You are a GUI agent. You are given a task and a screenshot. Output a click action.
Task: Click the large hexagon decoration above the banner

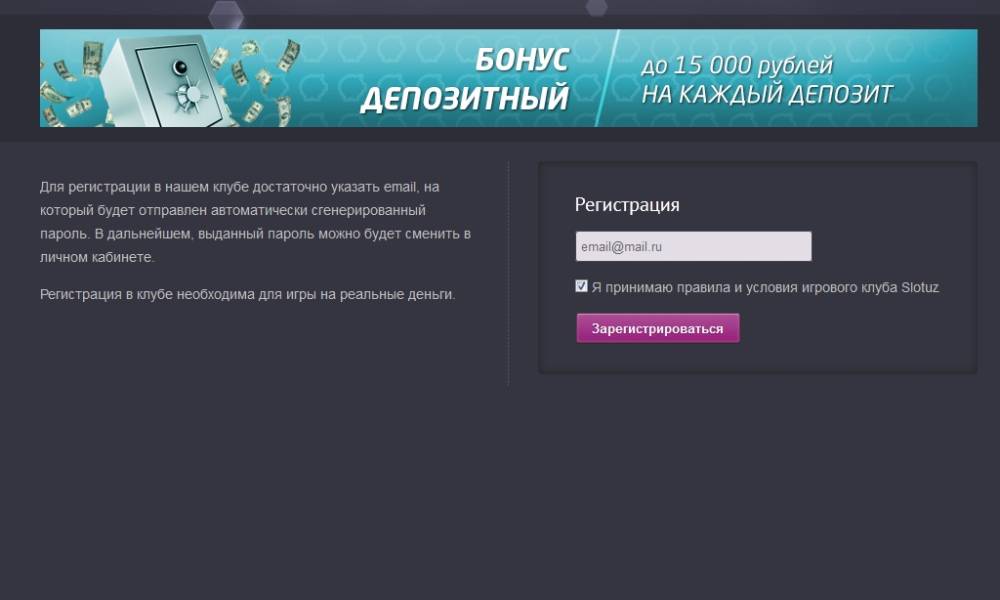[226, 14]
